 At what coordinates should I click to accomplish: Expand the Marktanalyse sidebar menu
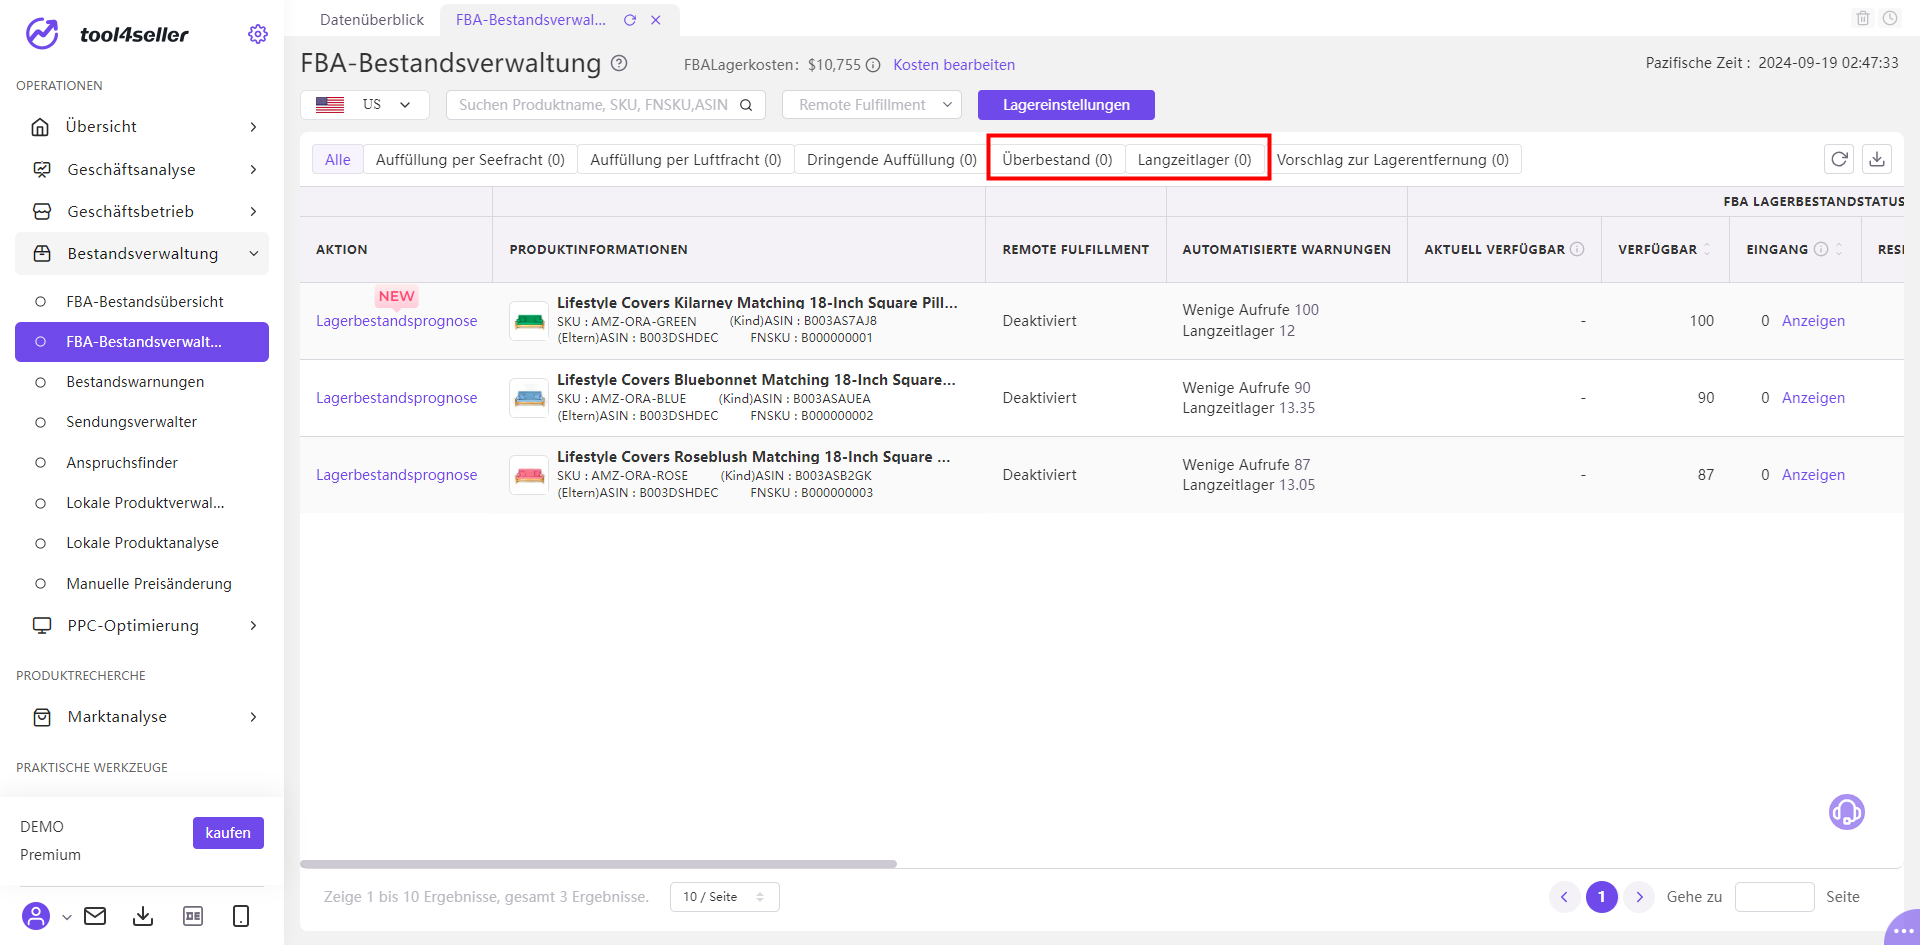(x=142, y=717)
